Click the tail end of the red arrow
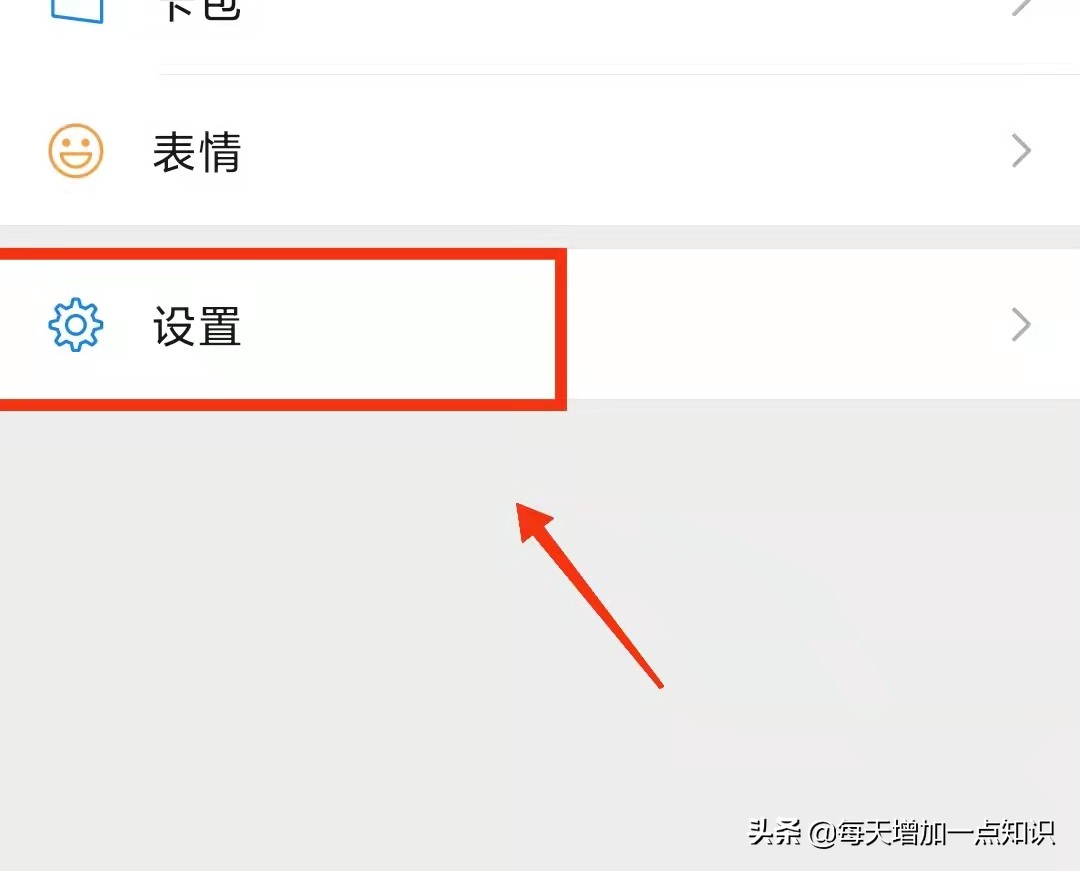Viewport: 1080px width, 871px height. (x=658, y=683)
